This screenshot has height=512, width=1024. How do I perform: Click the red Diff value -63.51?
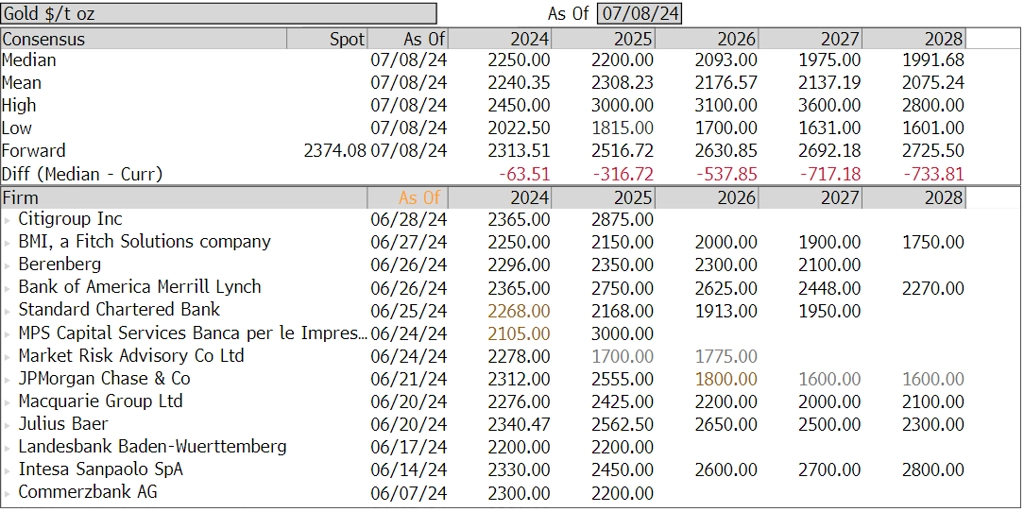point(524,174)
